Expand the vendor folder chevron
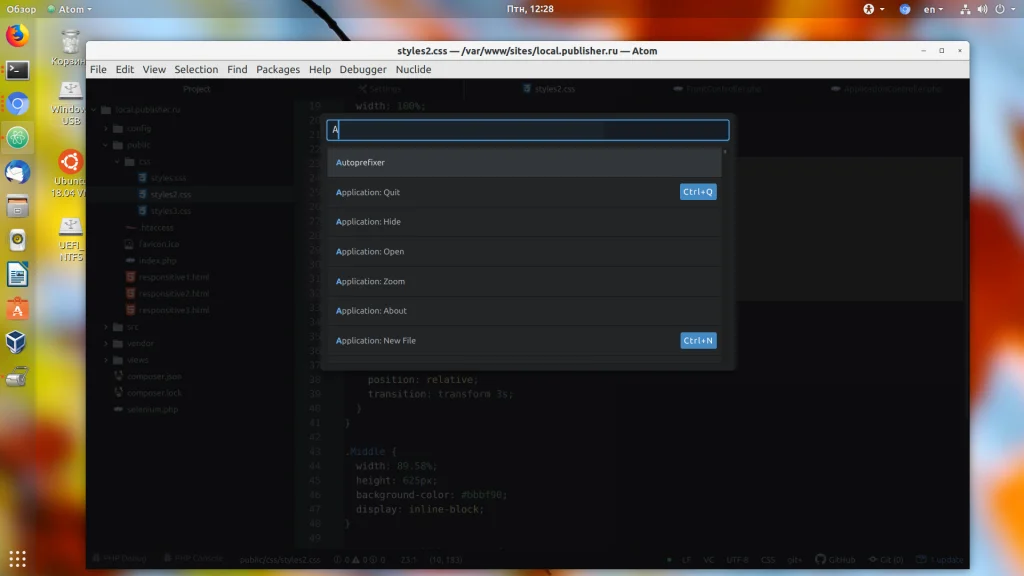This screenshot has height=576, width=1024. (106, 343)
